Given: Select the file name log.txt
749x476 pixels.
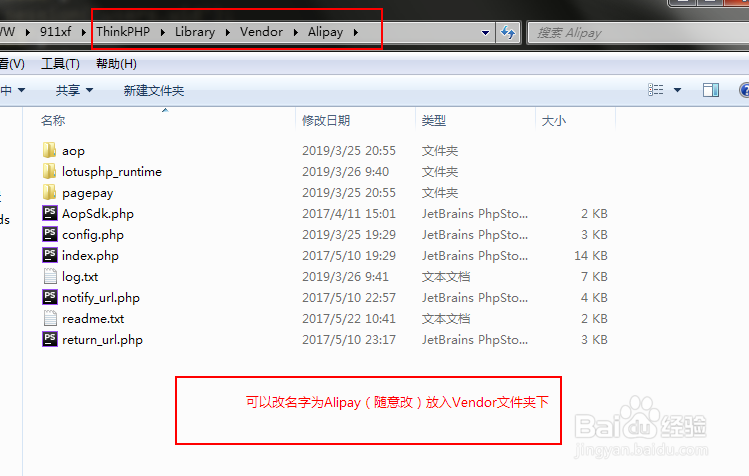Looking at the screenshot, I should 80,277.
